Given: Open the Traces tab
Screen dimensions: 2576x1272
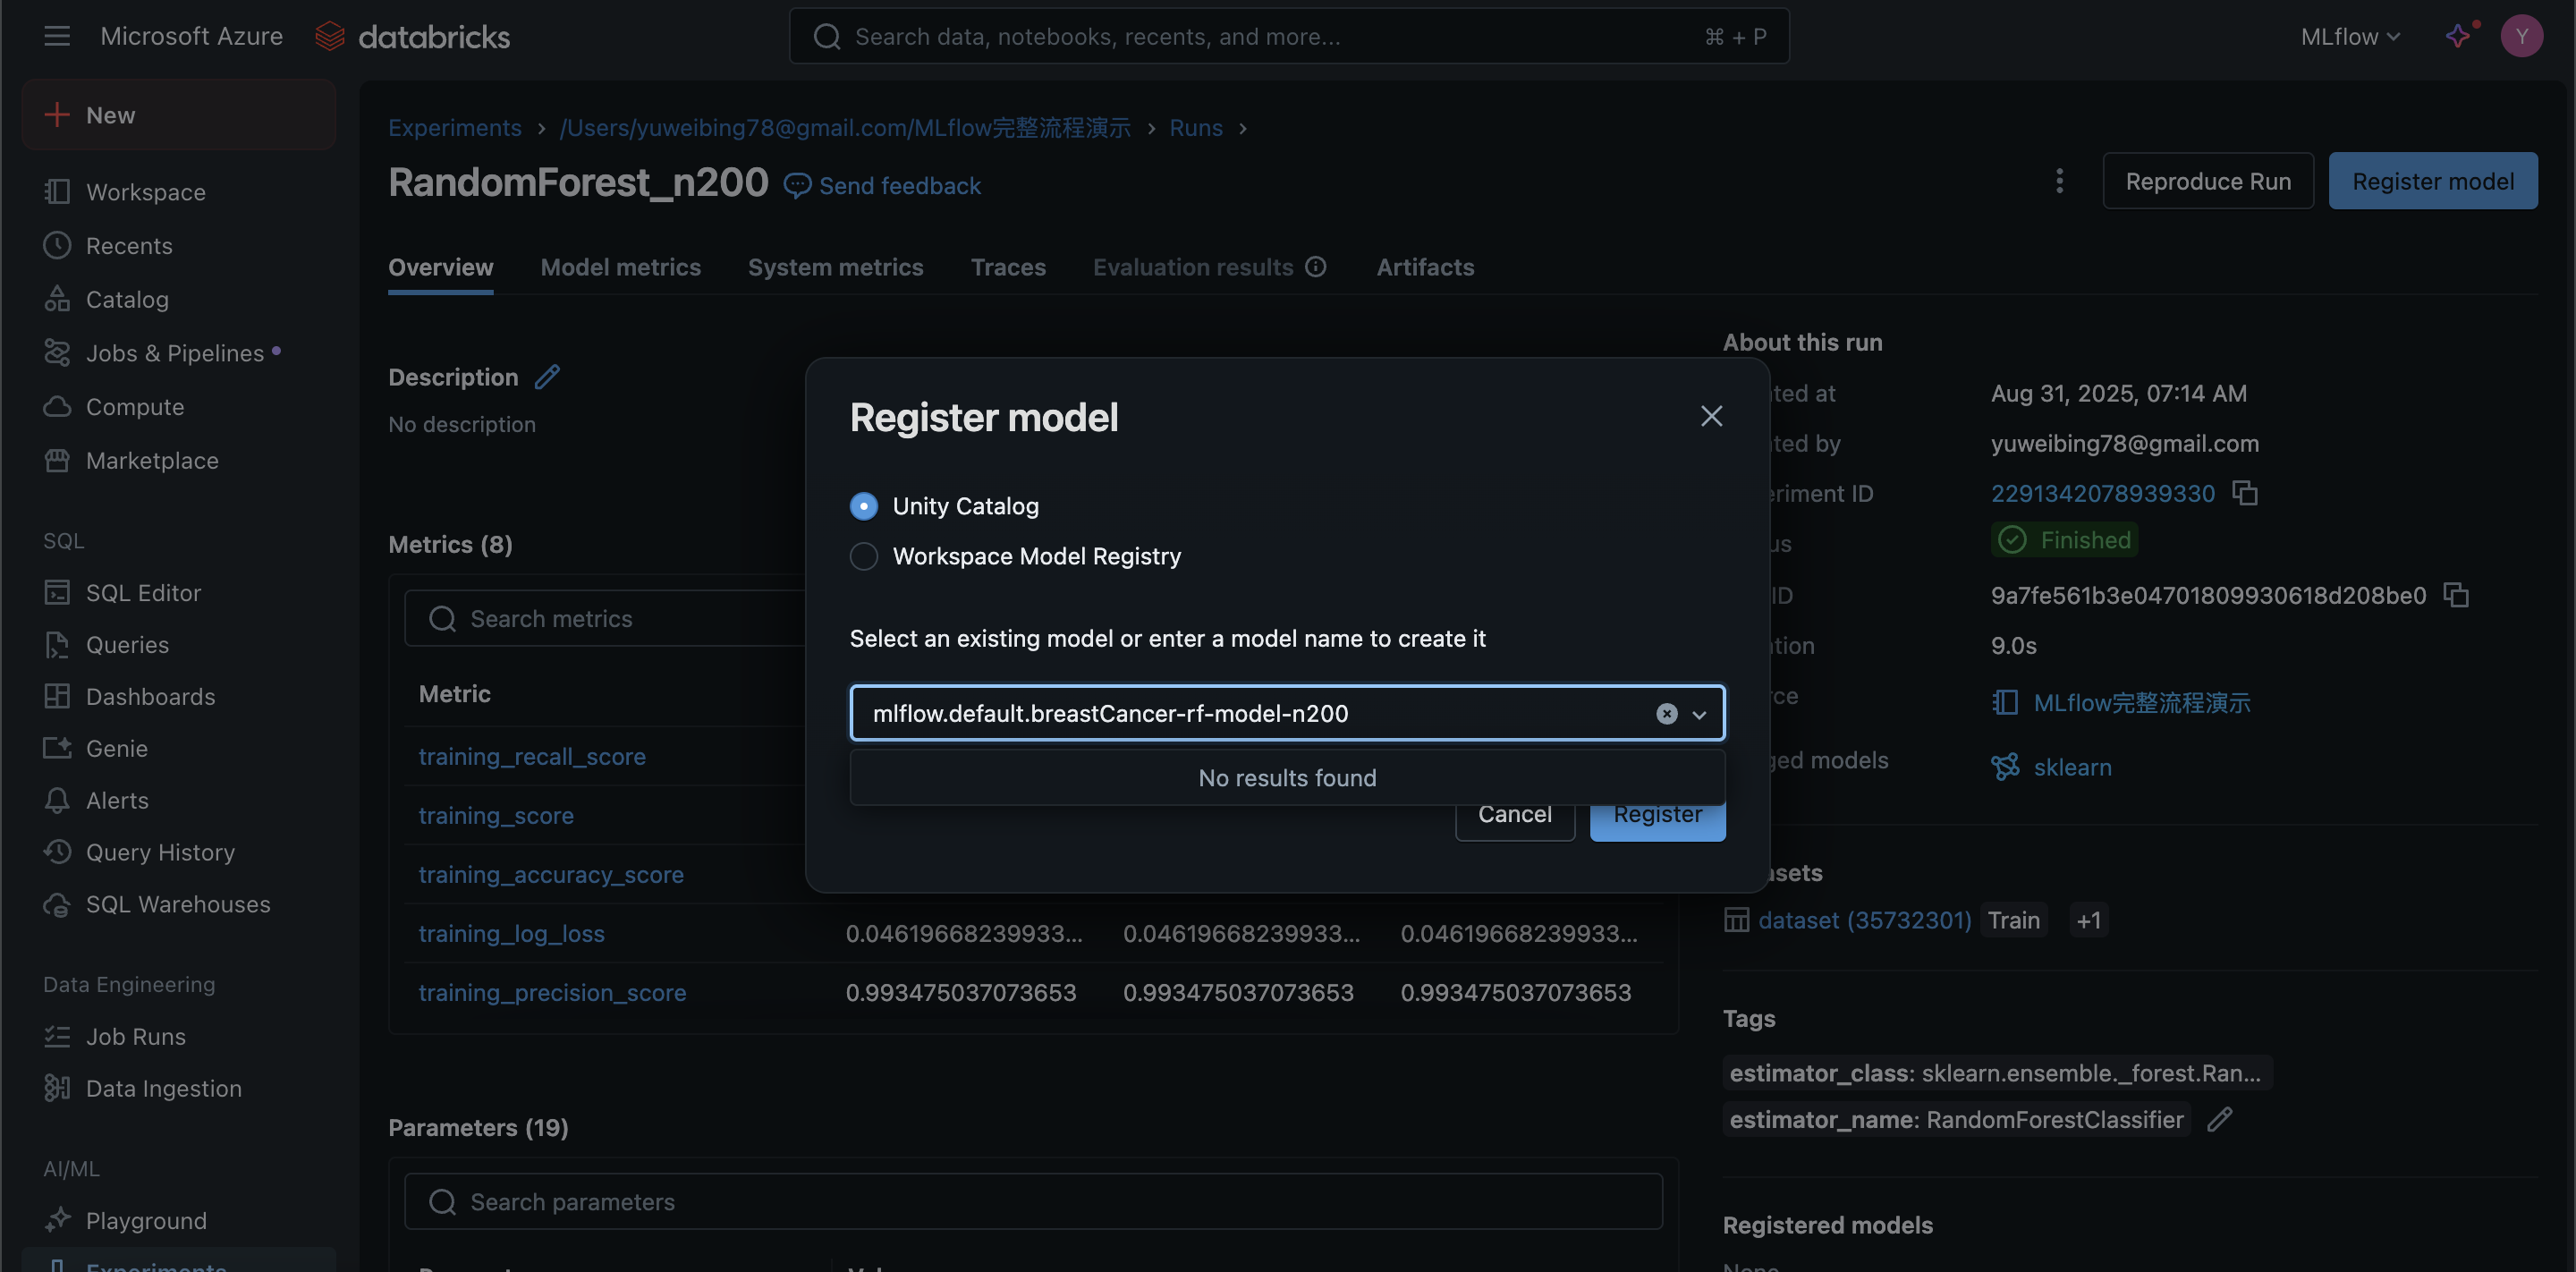Looking at the screenshot, I should [1008, 267].
